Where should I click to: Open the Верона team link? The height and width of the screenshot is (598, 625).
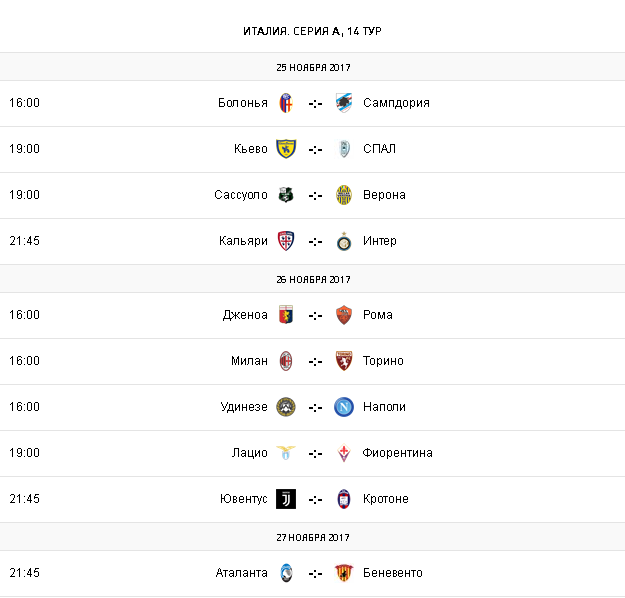385,195
